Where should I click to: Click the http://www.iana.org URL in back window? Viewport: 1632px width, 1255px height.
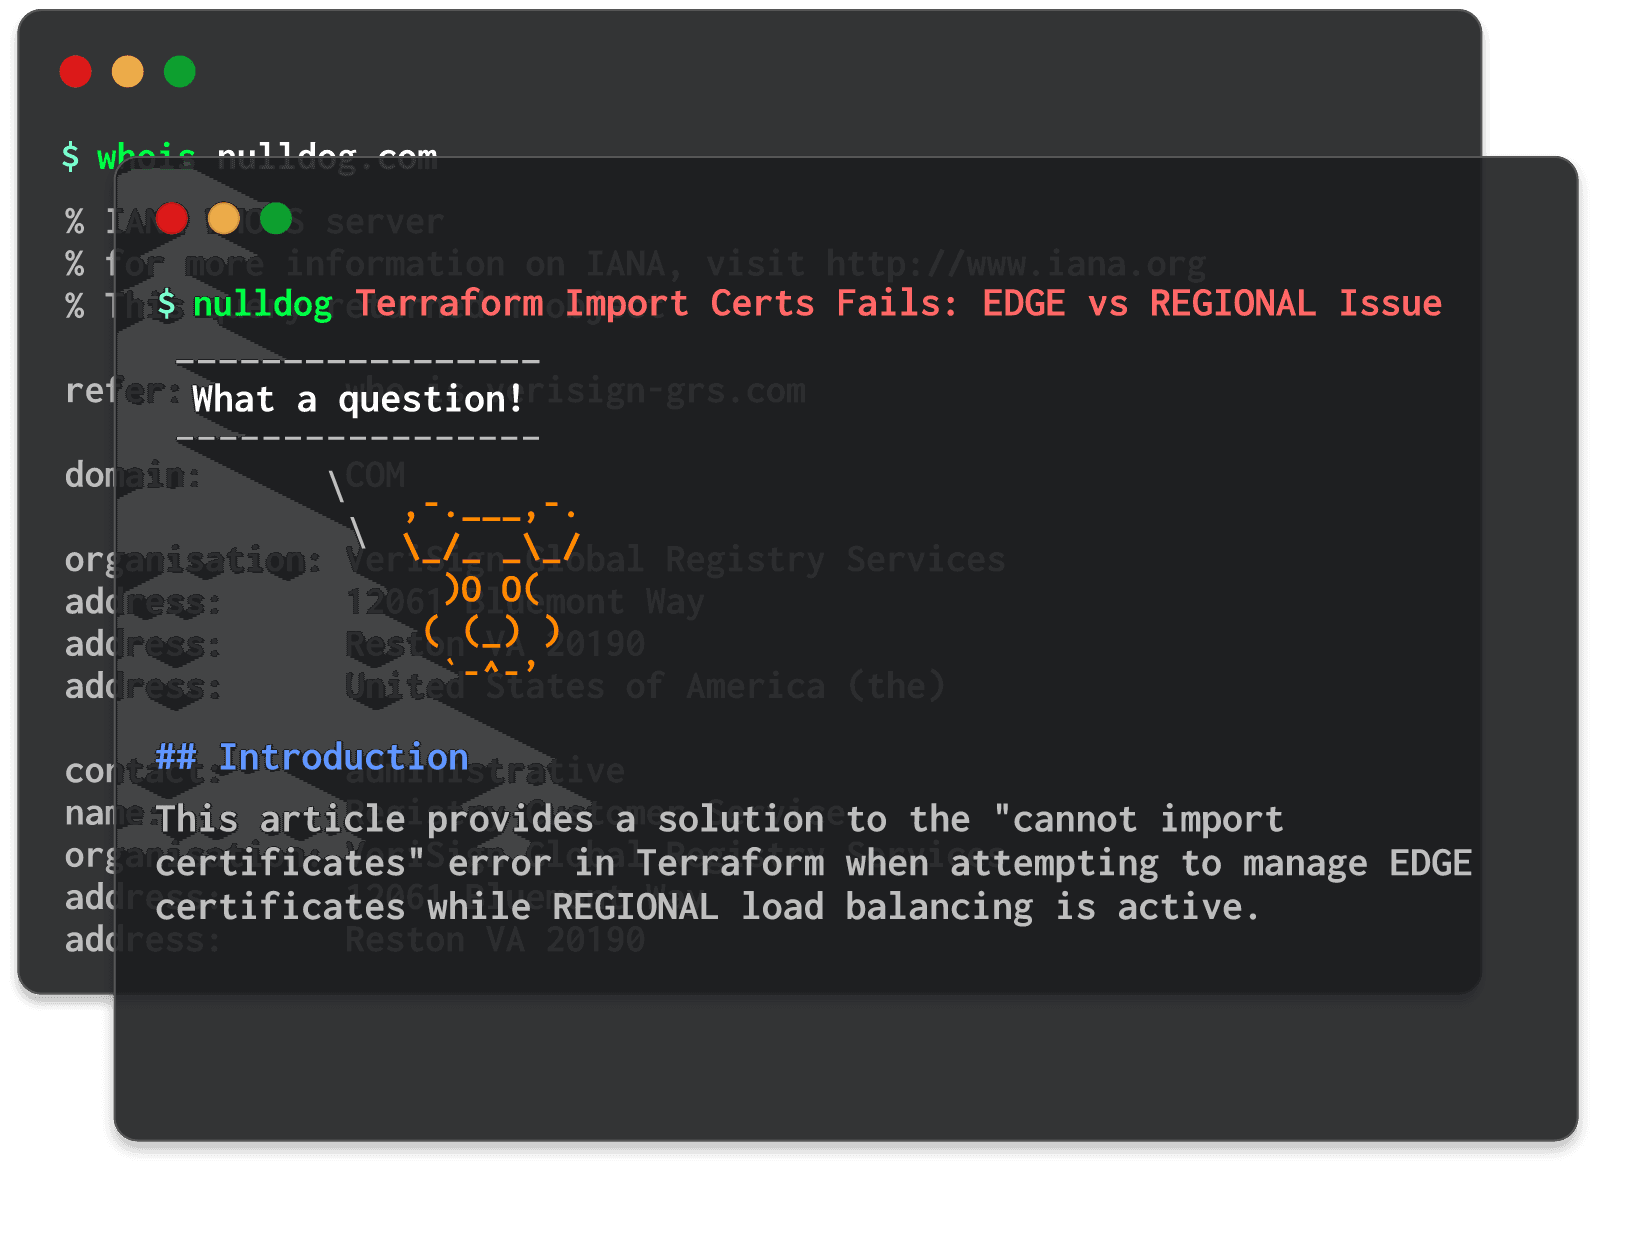(x=1016, y=264)
